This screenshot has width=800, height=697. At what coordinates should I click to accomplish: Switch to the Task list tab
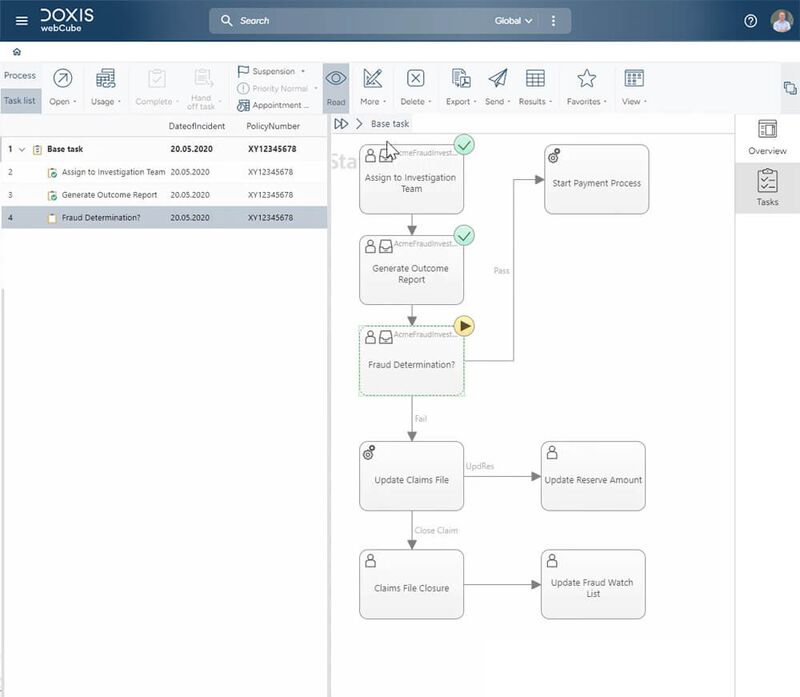(x=19, y=101)
